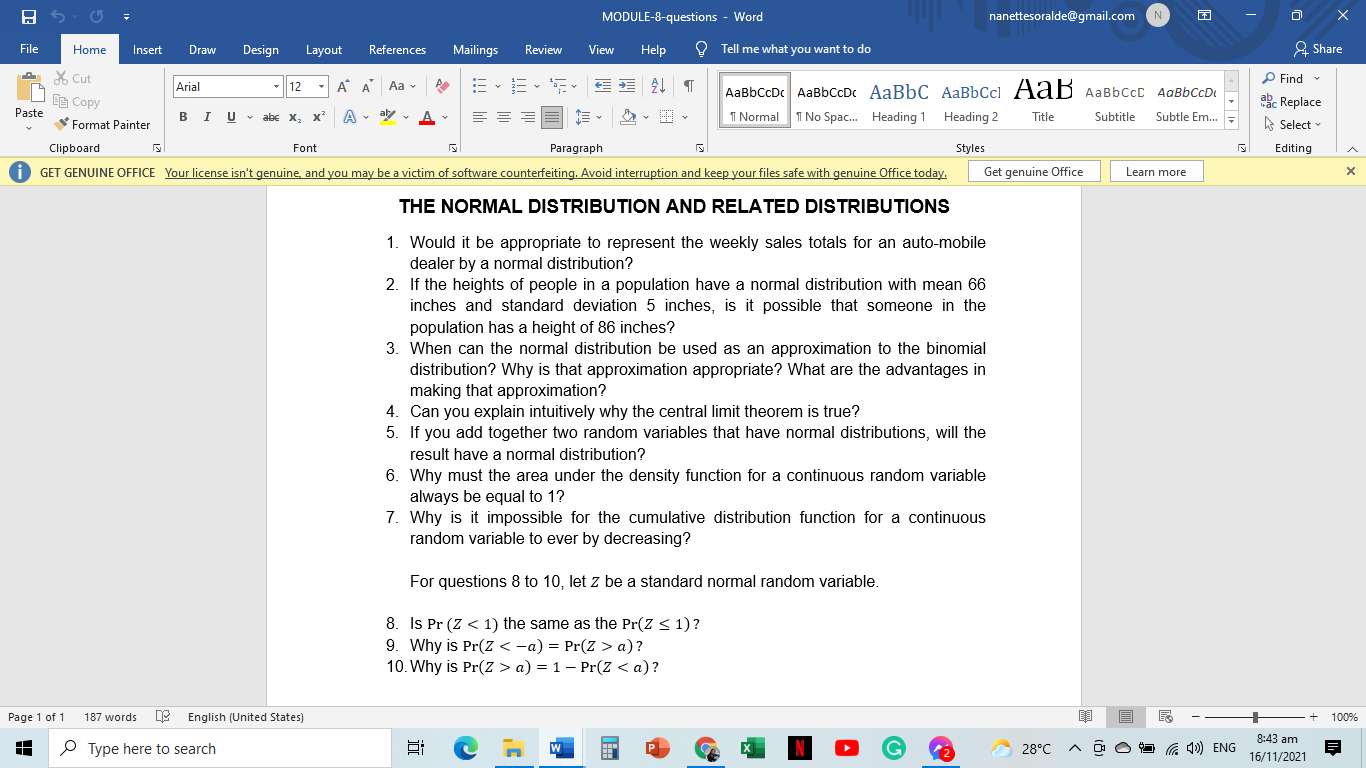Toggle Show/Hide paragraph marks
1366x768 pixels.
(687, 87)
